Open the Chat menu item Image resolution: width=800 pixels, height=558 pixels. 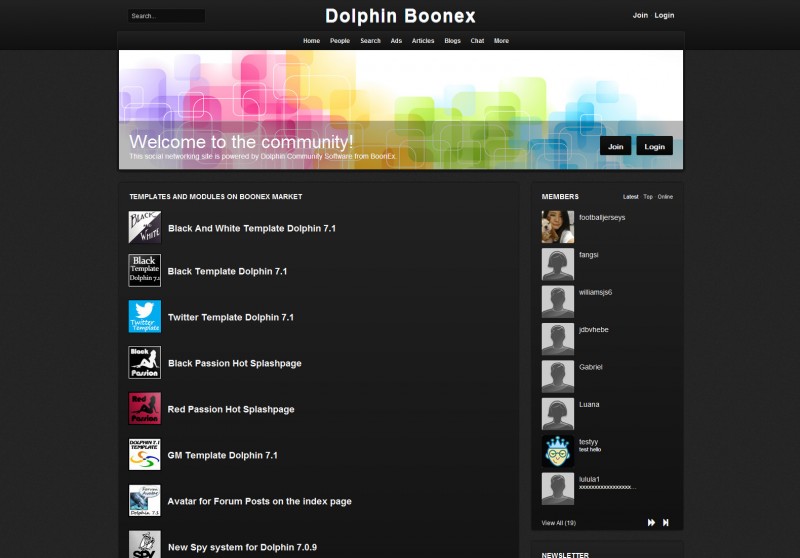click(478, 41)
